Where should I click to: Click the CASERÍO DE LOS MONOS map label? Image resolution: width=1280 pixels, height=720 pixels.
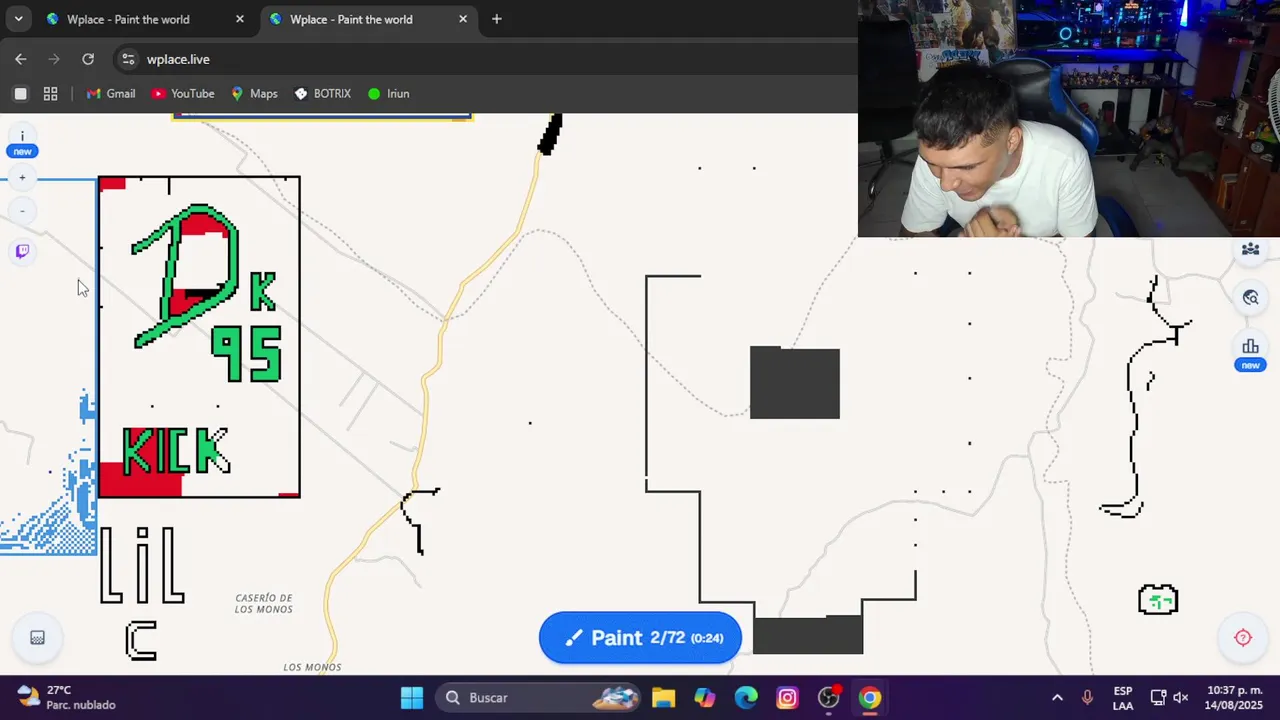point(264,604)
